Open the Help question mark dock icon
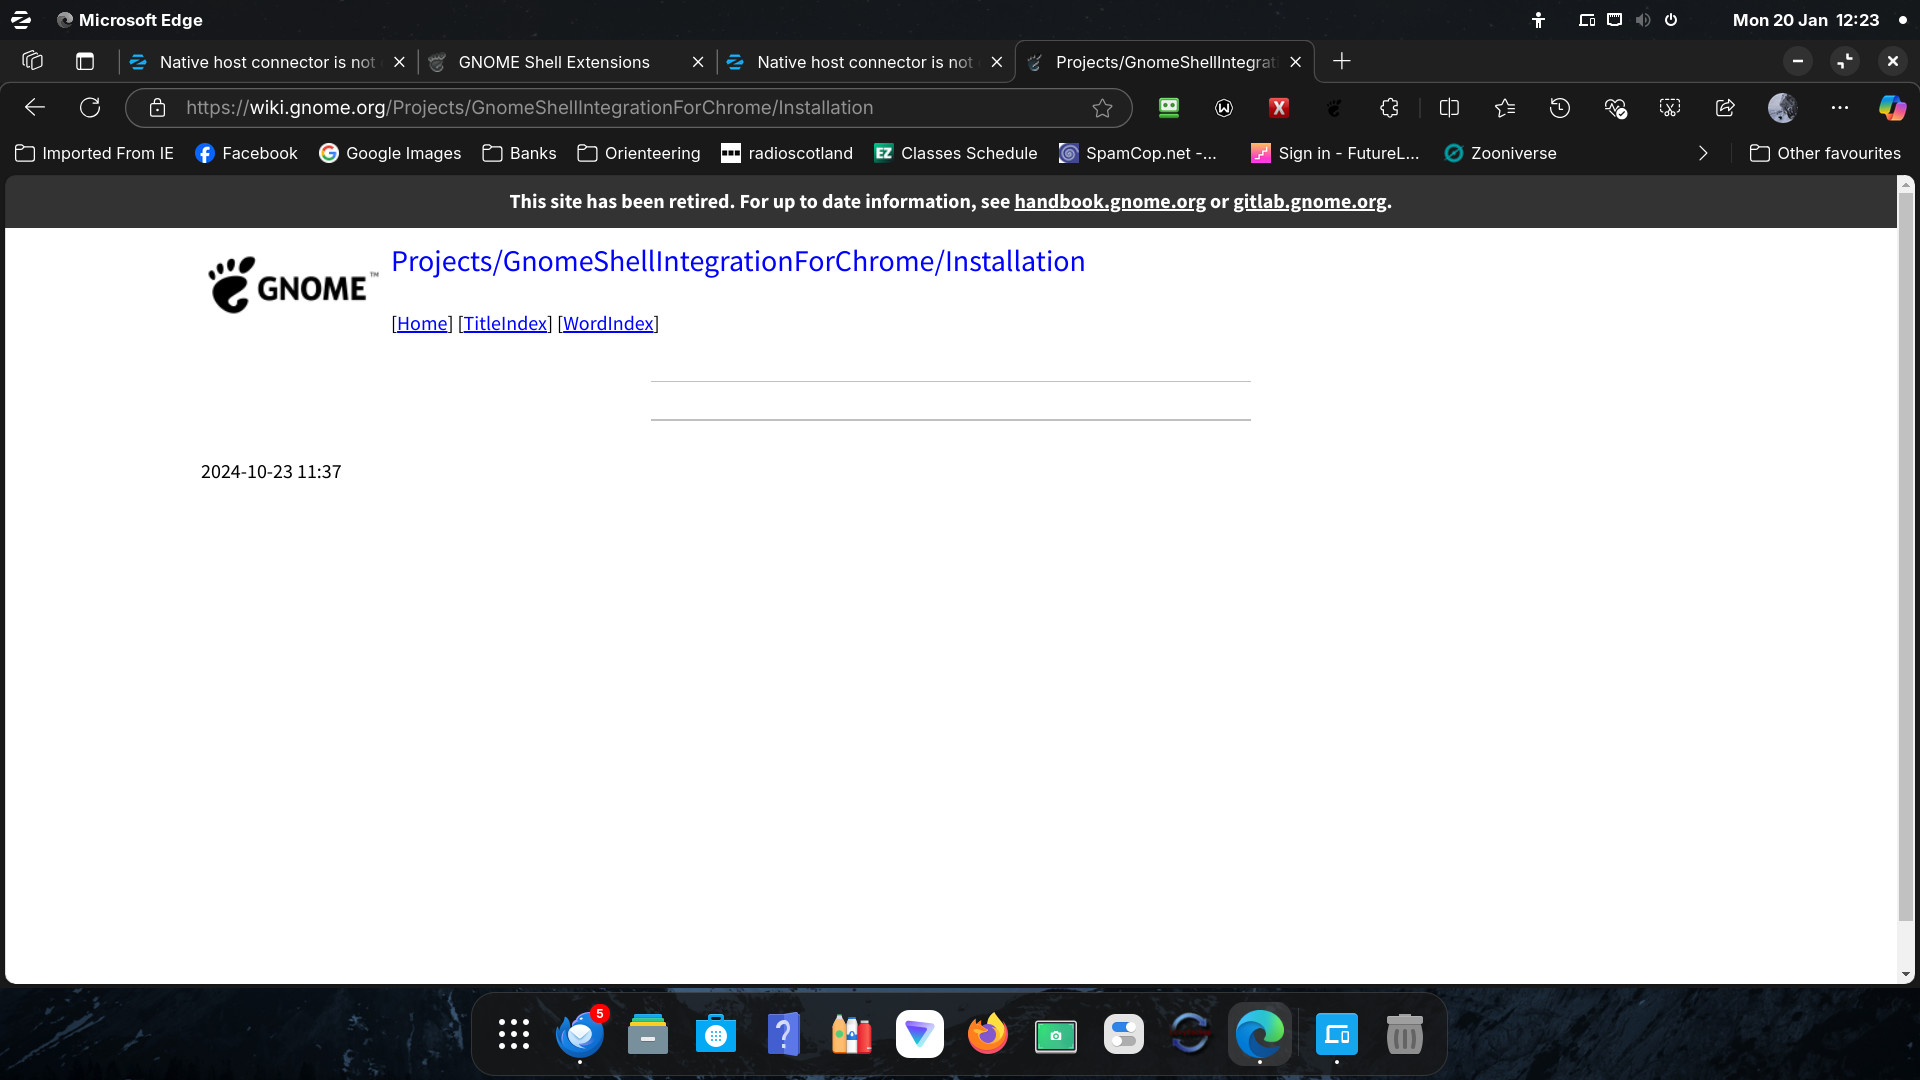1920x1080 pixels. pos(784,1034)
